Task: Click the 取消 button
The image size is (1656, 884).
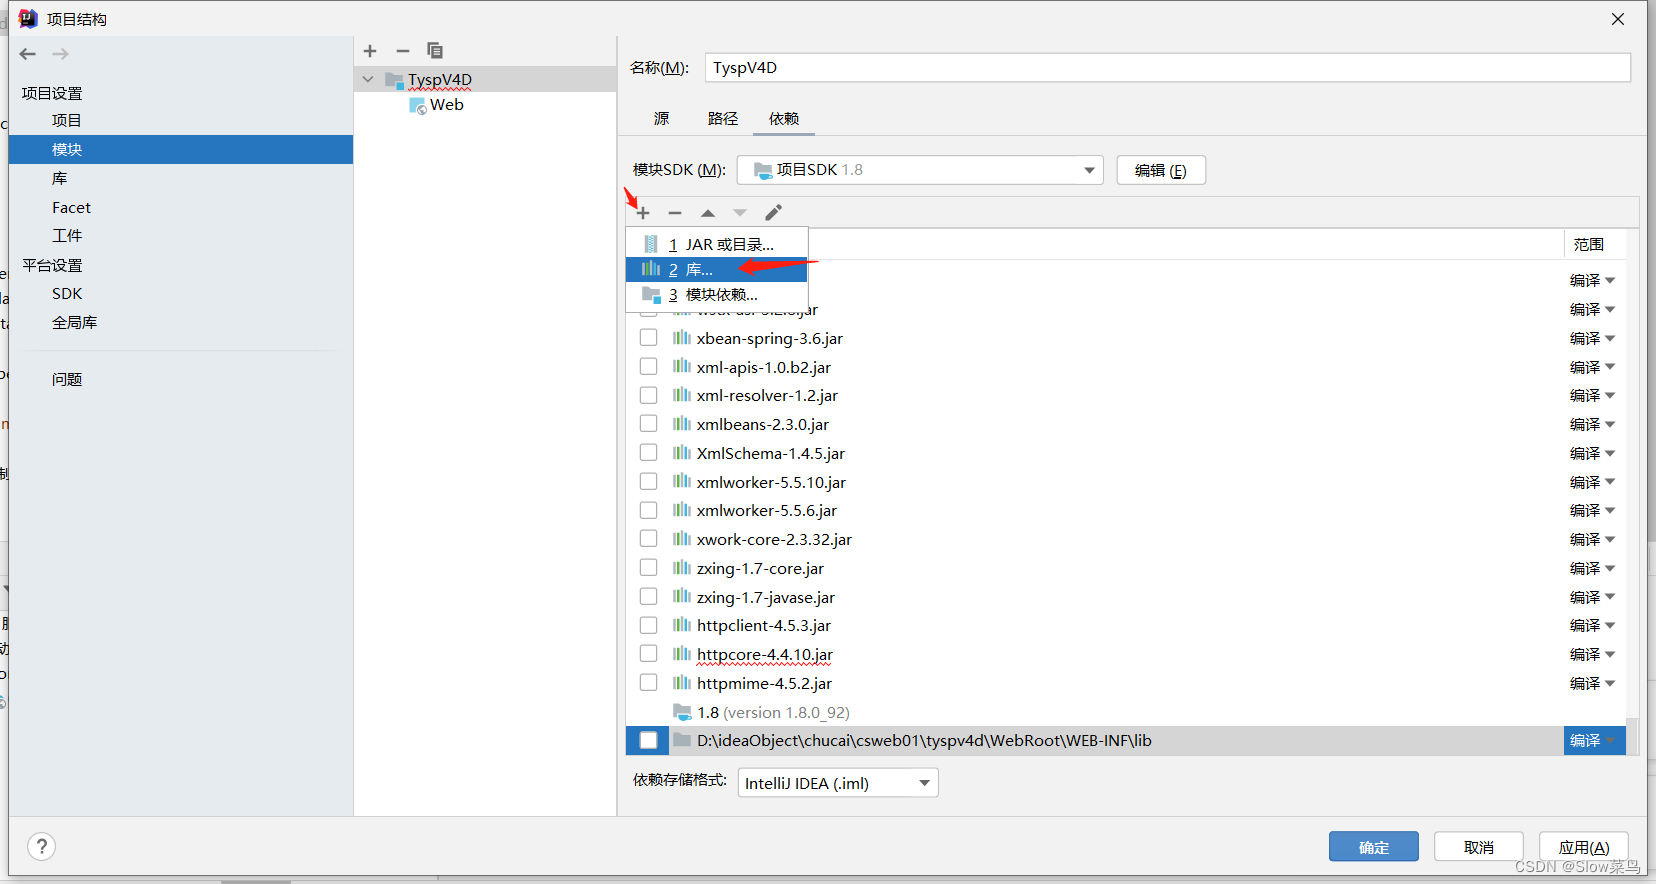Action: [1479, 847]
